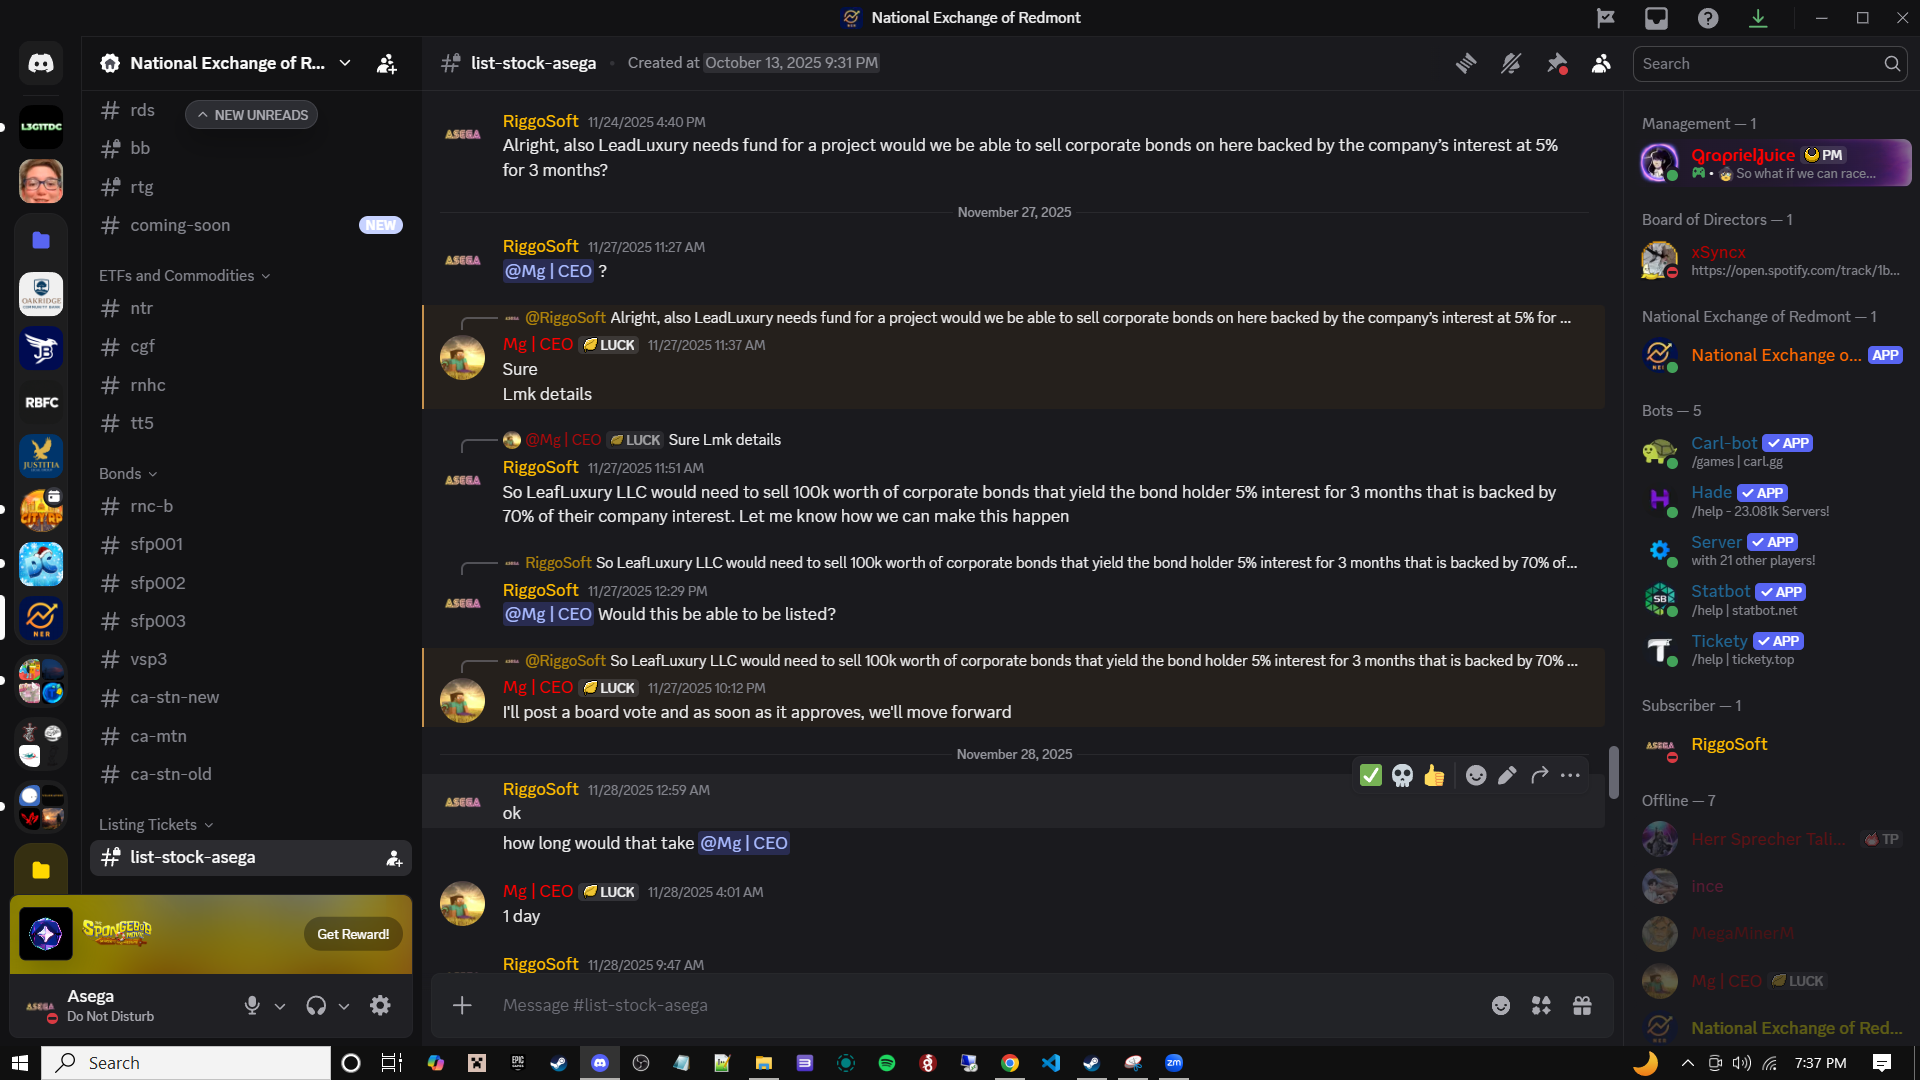Open the Threads panel
Image resolution: width=1920 pixels, height=1080 pixels.
pyautogui.click(x=1466, y=62)
